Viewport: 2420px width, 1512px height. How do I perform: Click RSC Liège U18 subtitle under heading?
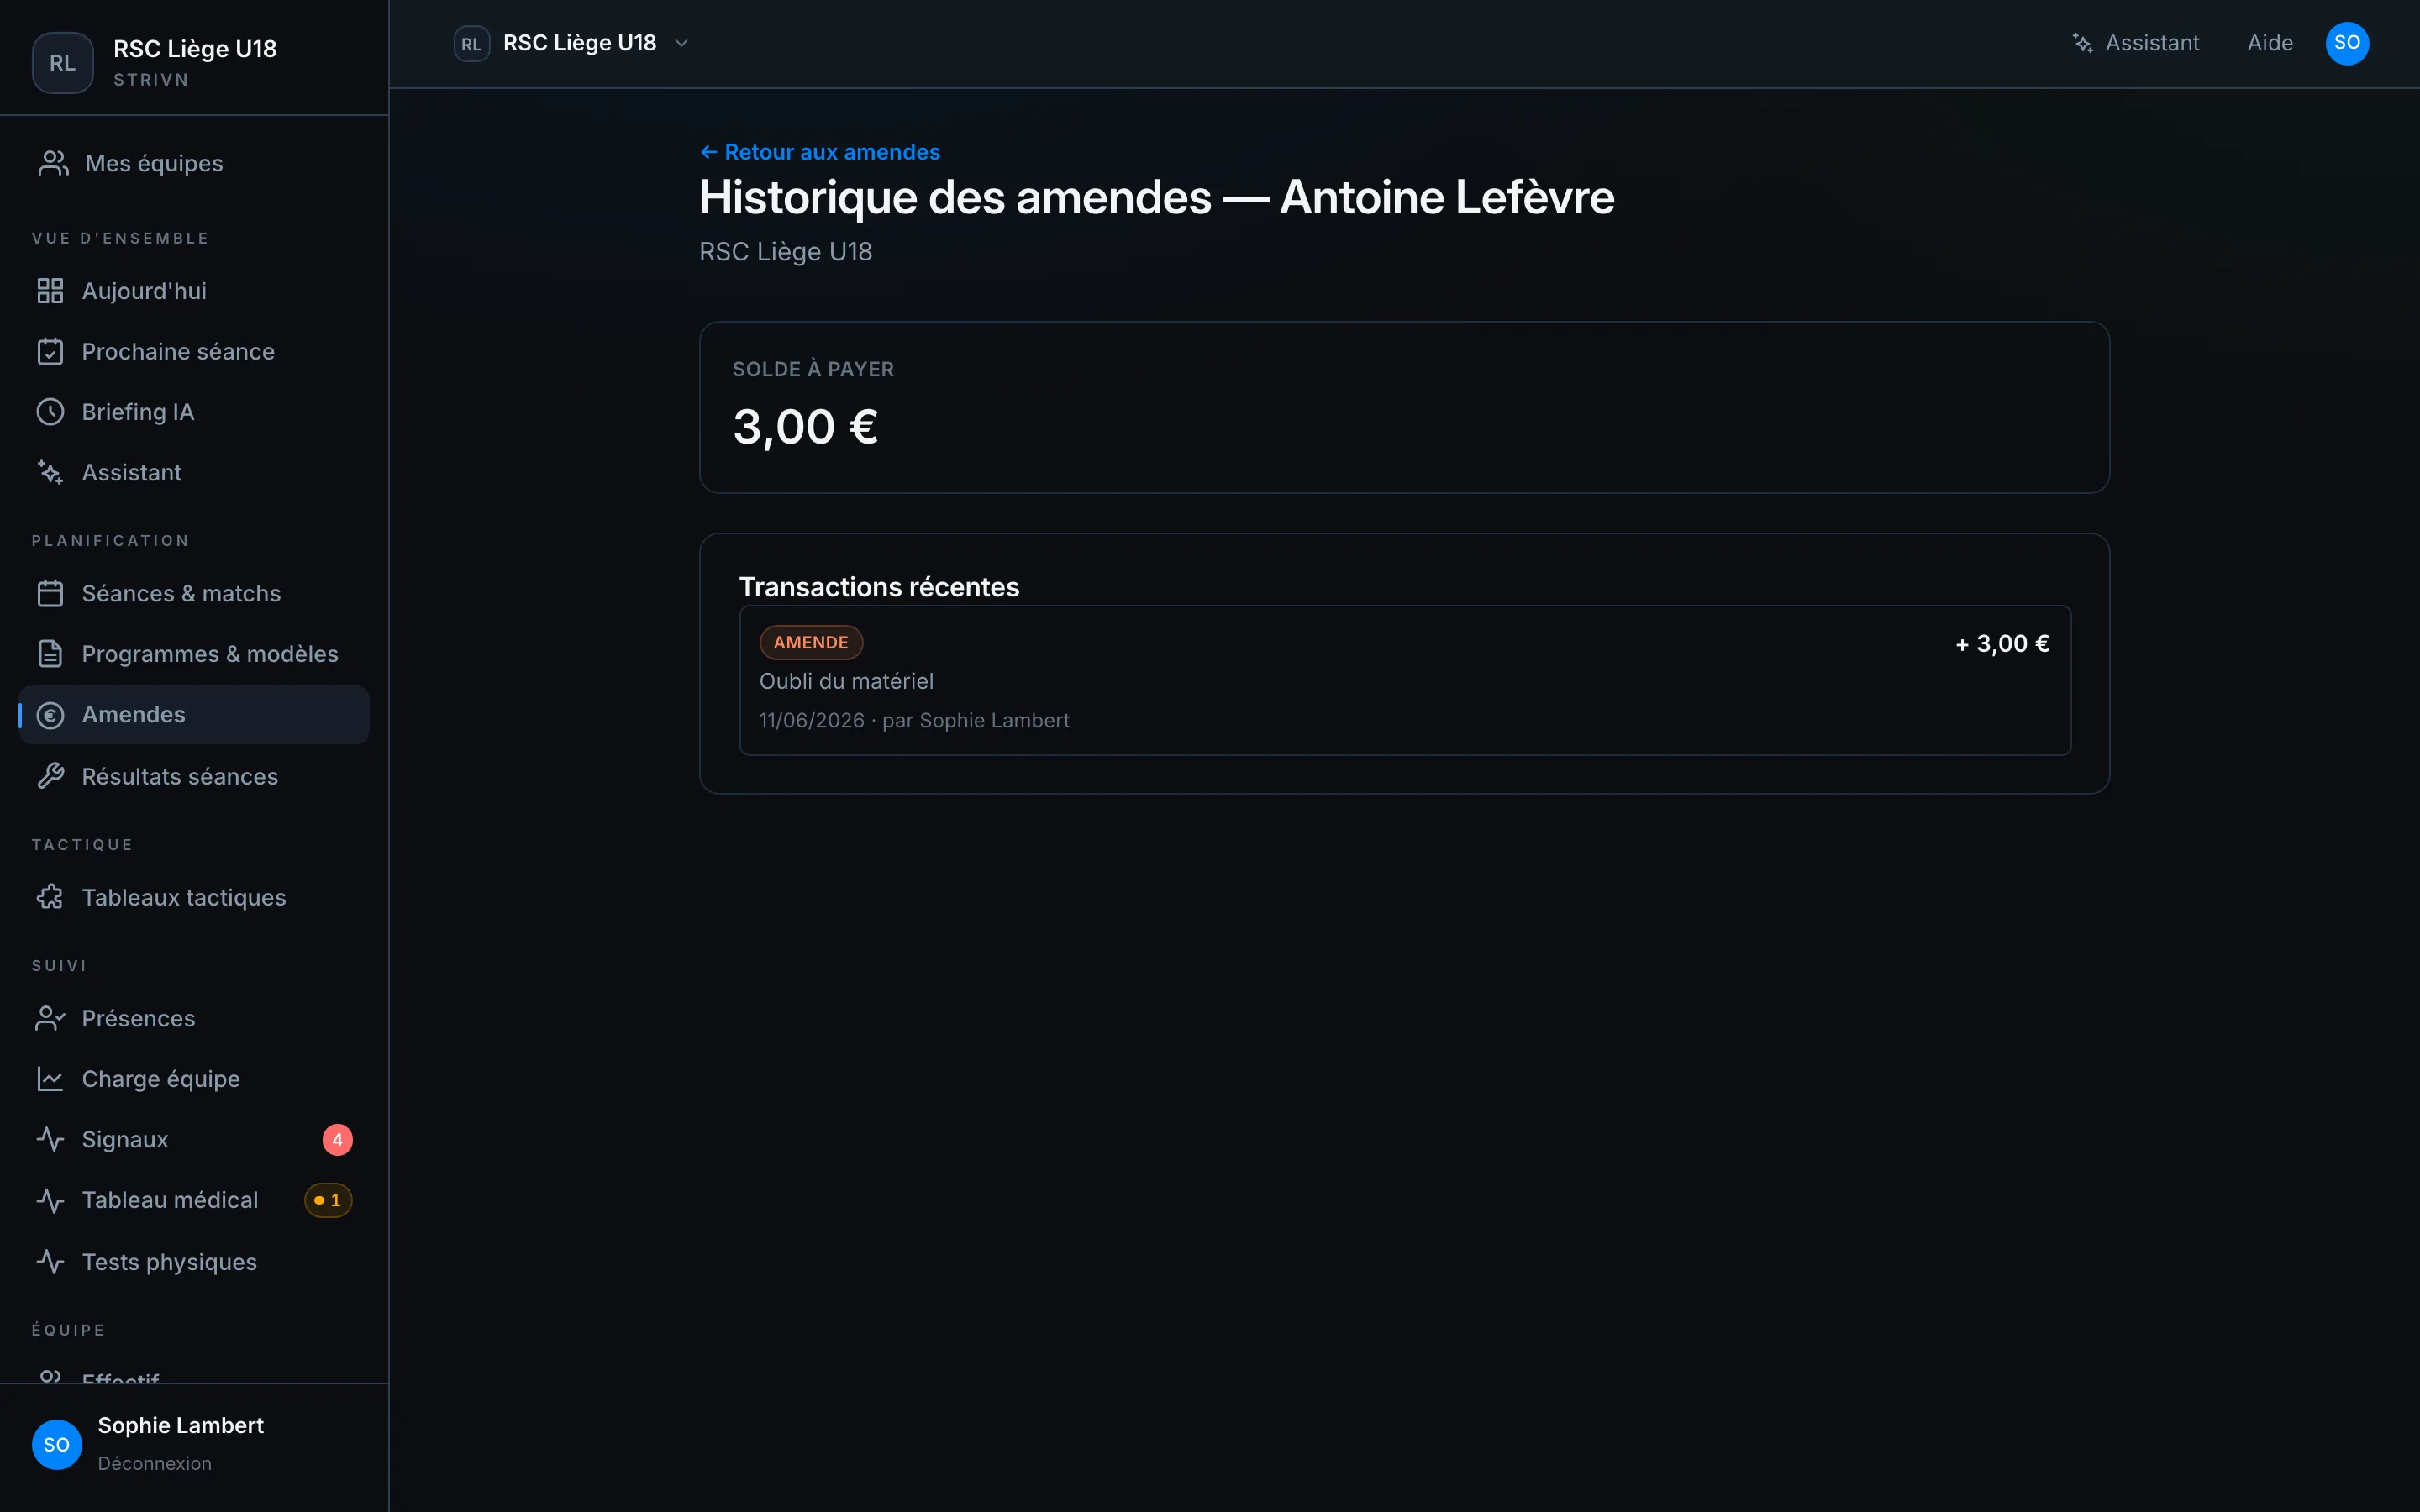pos(786,252)
